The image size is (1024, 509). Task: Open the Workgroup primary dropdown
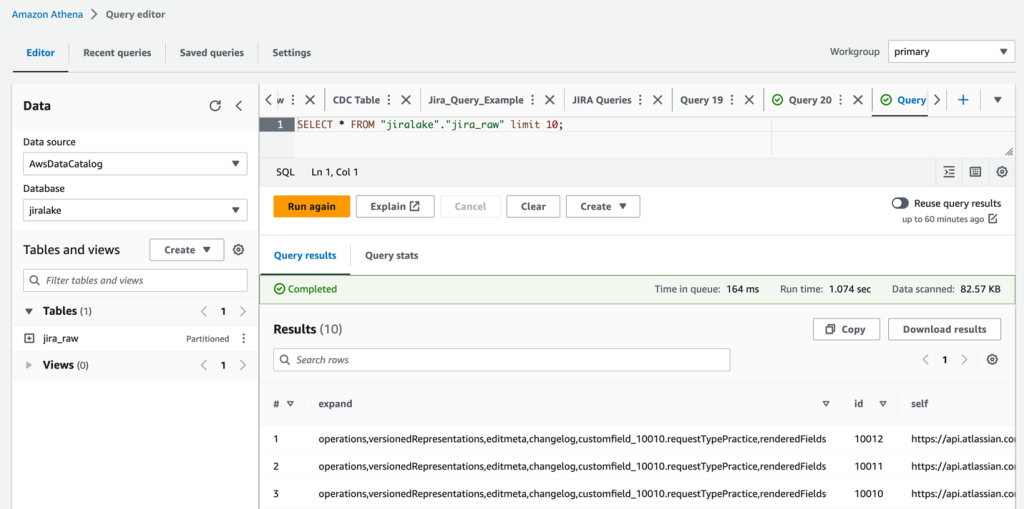(x=951, y=52)
